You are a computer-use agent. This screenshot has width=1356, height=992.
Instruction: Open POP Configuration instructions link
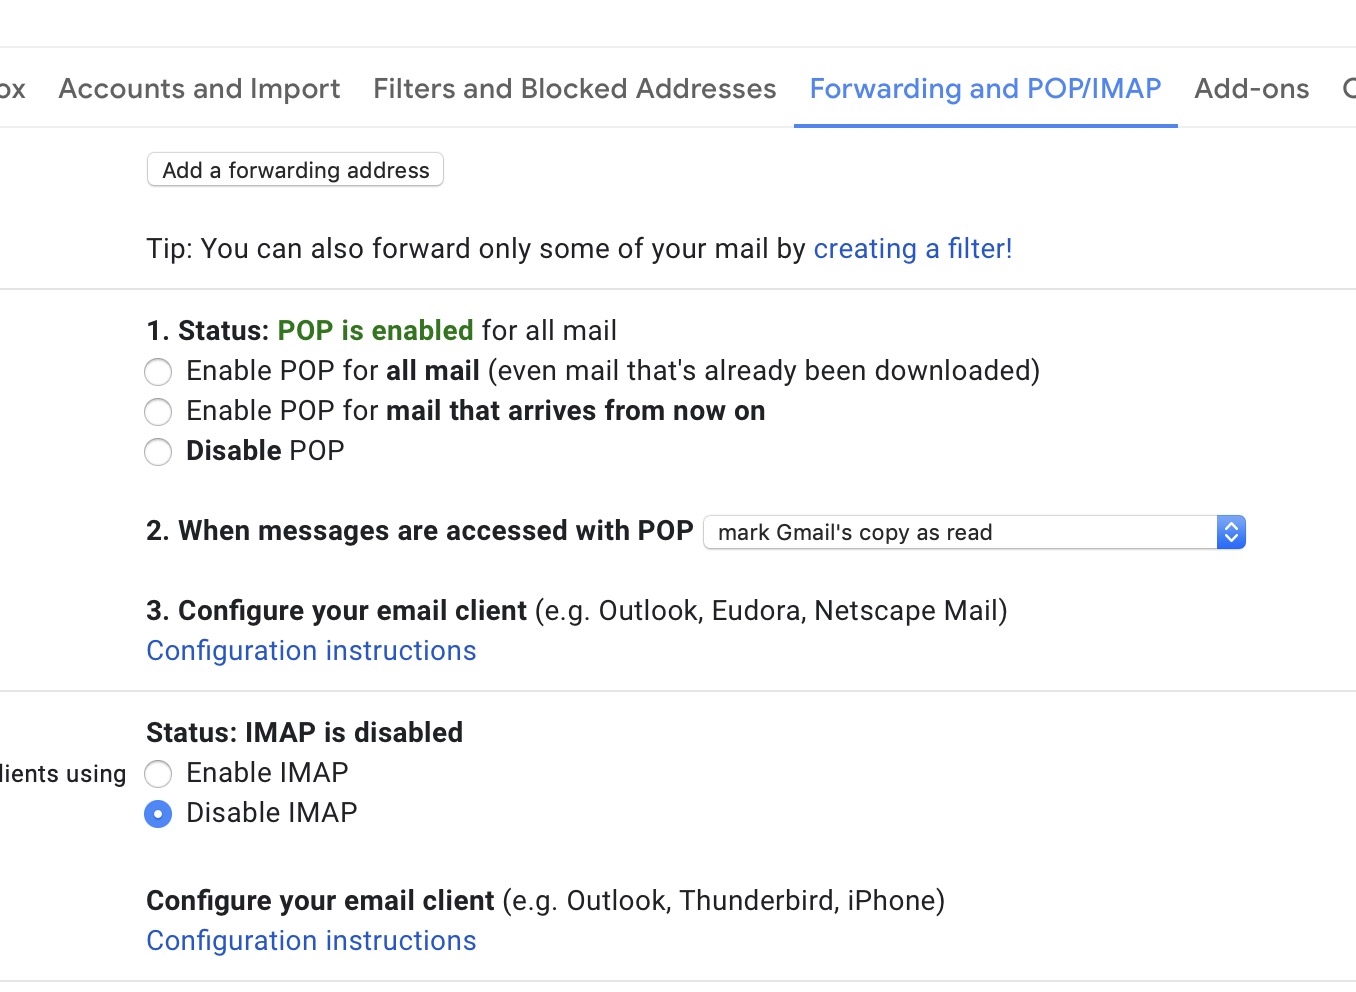tap(311, 650)
